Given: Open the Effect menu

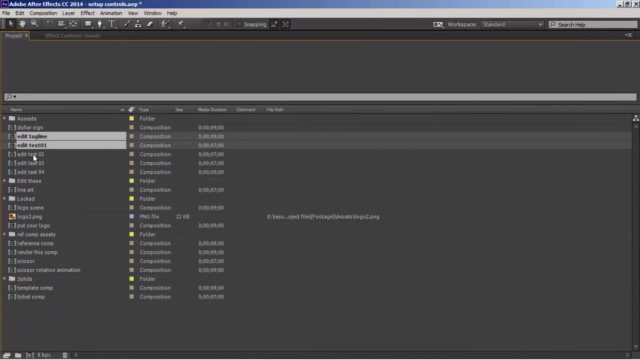Looking at the screenshot, I should (x=87, y=13).
